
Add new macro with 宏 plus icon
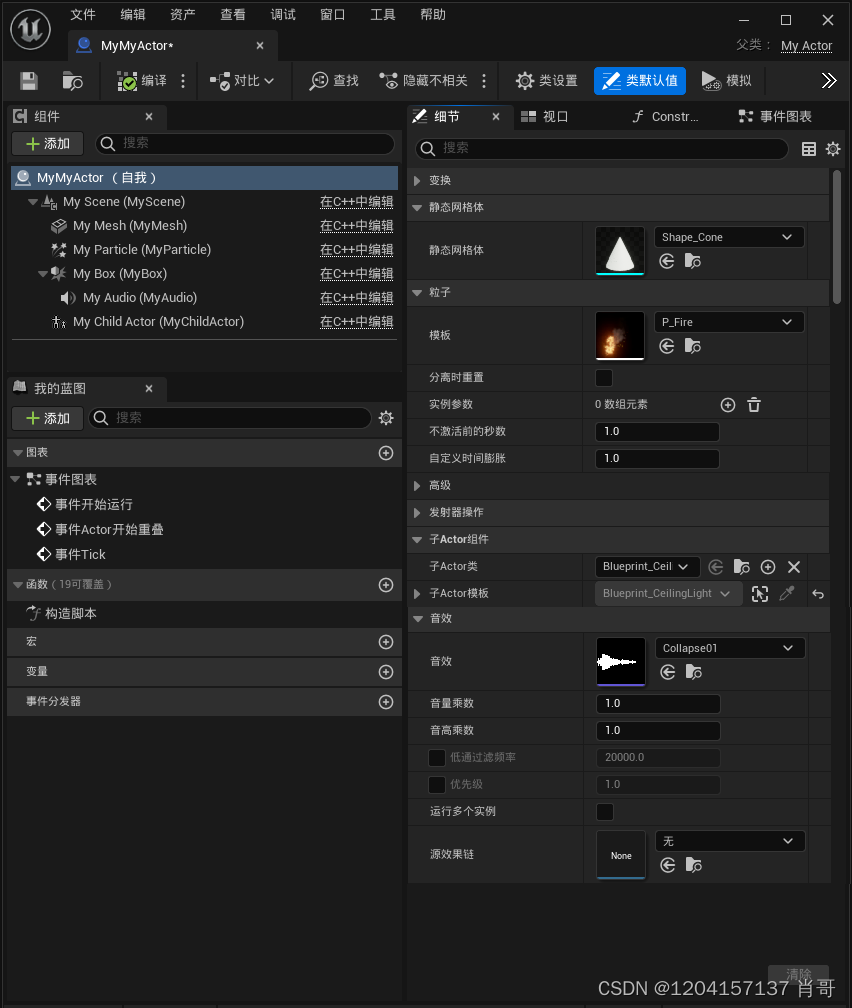386,642
